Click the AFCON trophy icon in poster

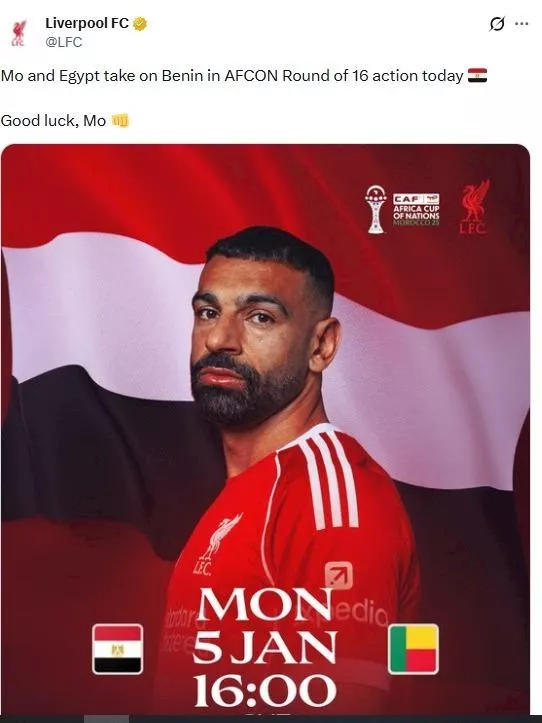376,209
